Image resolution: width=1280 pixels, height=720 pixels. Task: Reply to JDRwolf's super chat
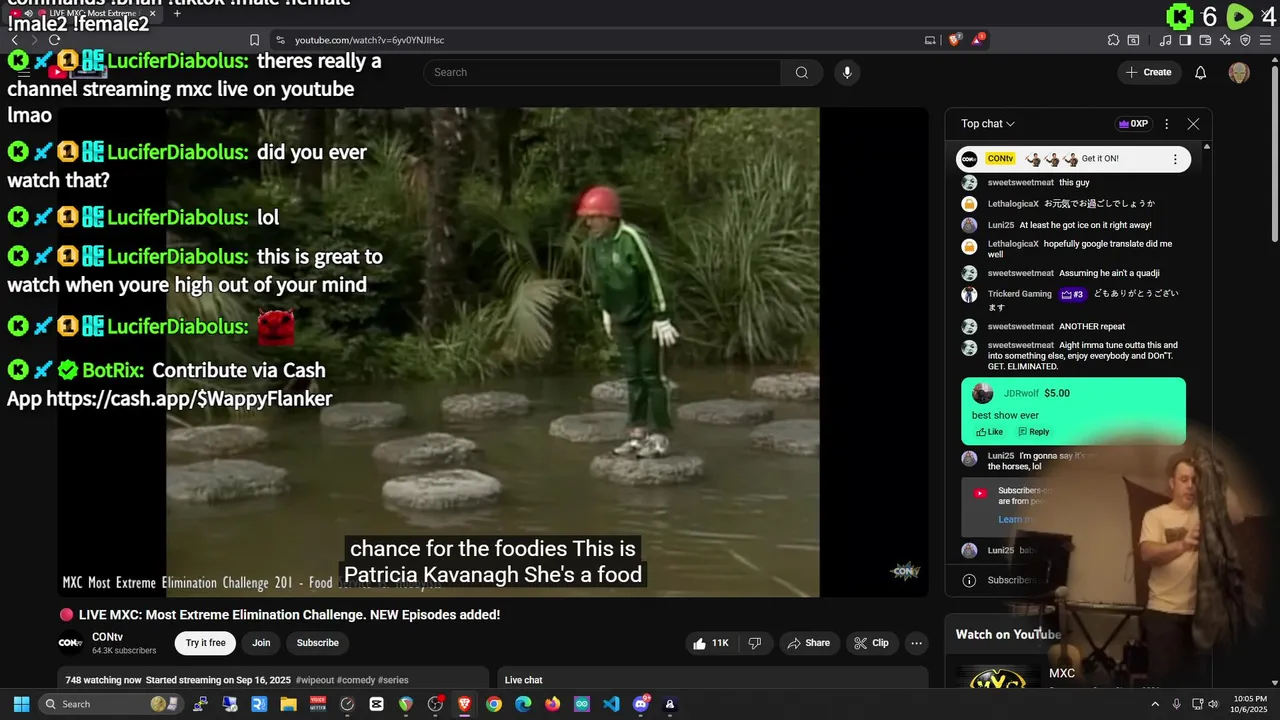point(1034,432)
